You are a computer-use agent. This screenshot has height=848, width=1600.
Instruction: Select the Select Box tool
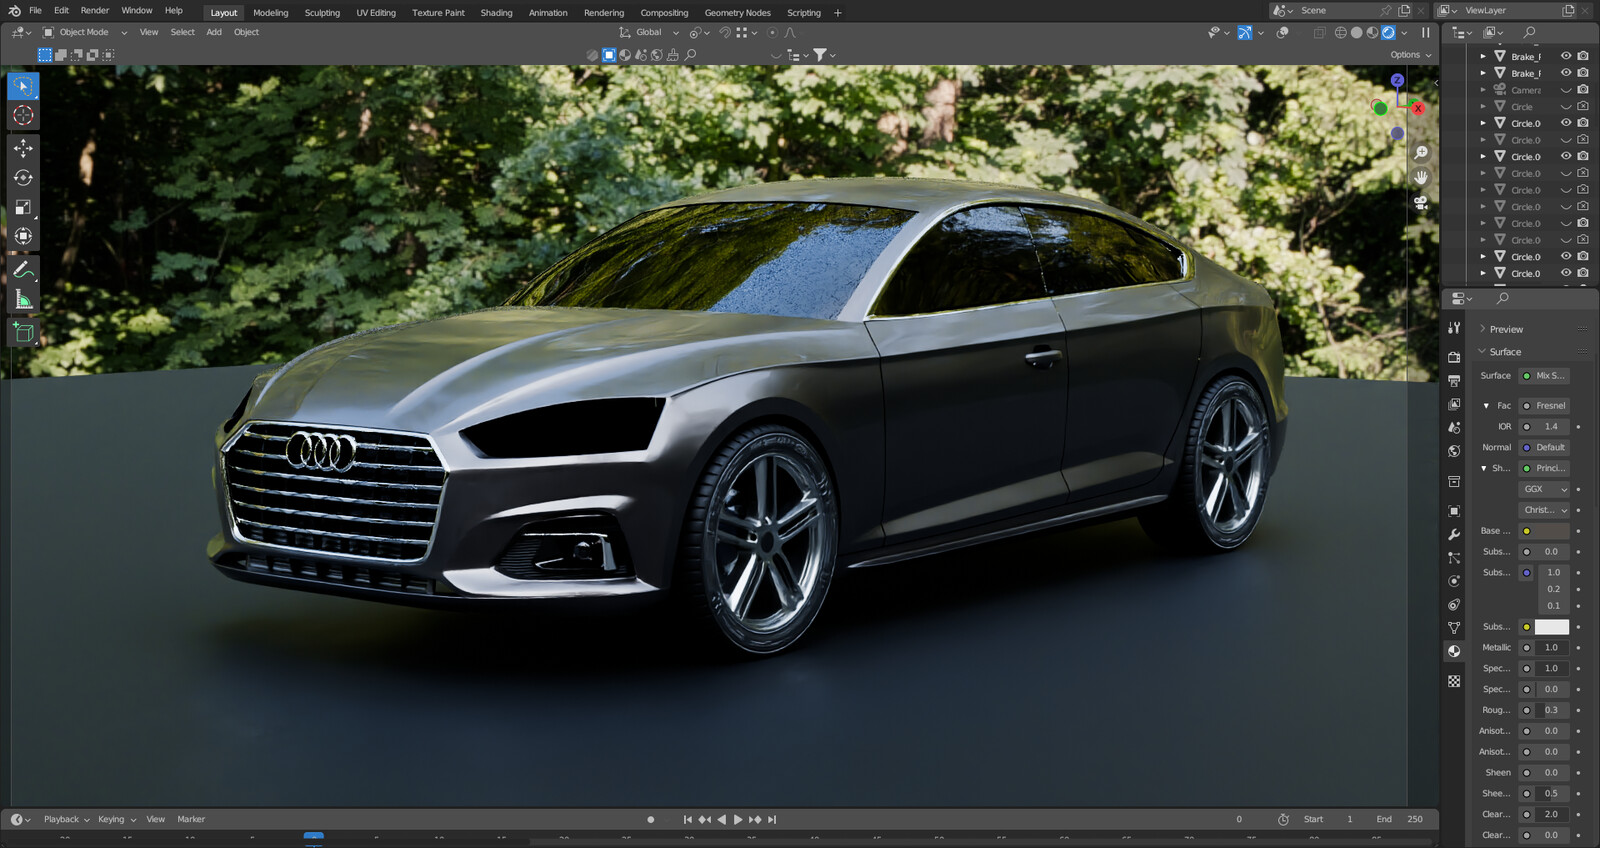coord(23,86)
